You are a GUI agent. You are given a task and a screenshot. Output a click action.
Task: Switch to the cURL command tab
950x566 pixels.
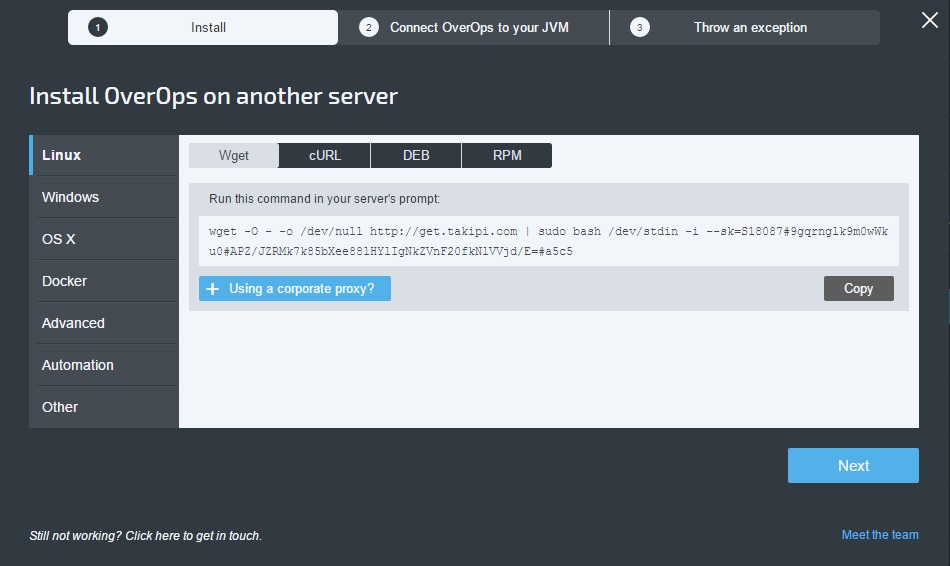[325, 155]
